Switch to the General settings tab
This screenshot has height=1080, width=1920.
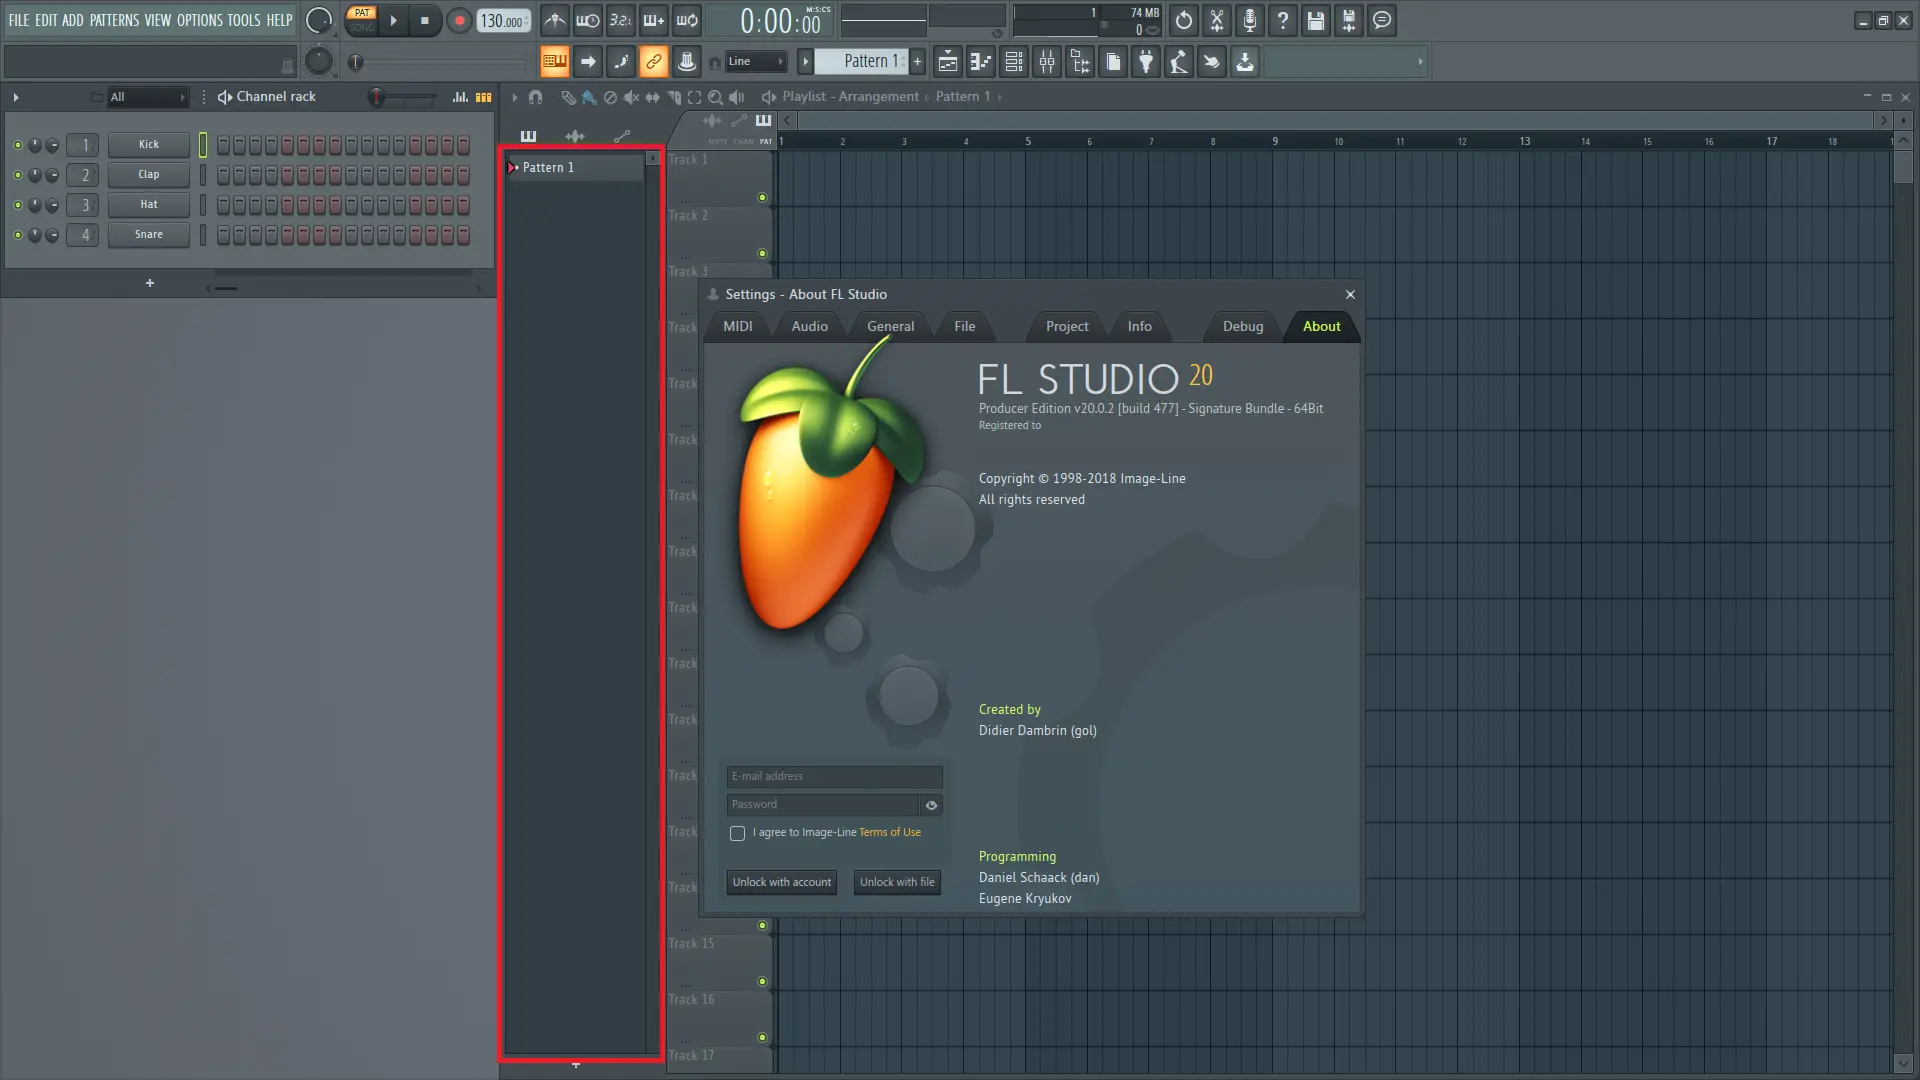point(890,326)
